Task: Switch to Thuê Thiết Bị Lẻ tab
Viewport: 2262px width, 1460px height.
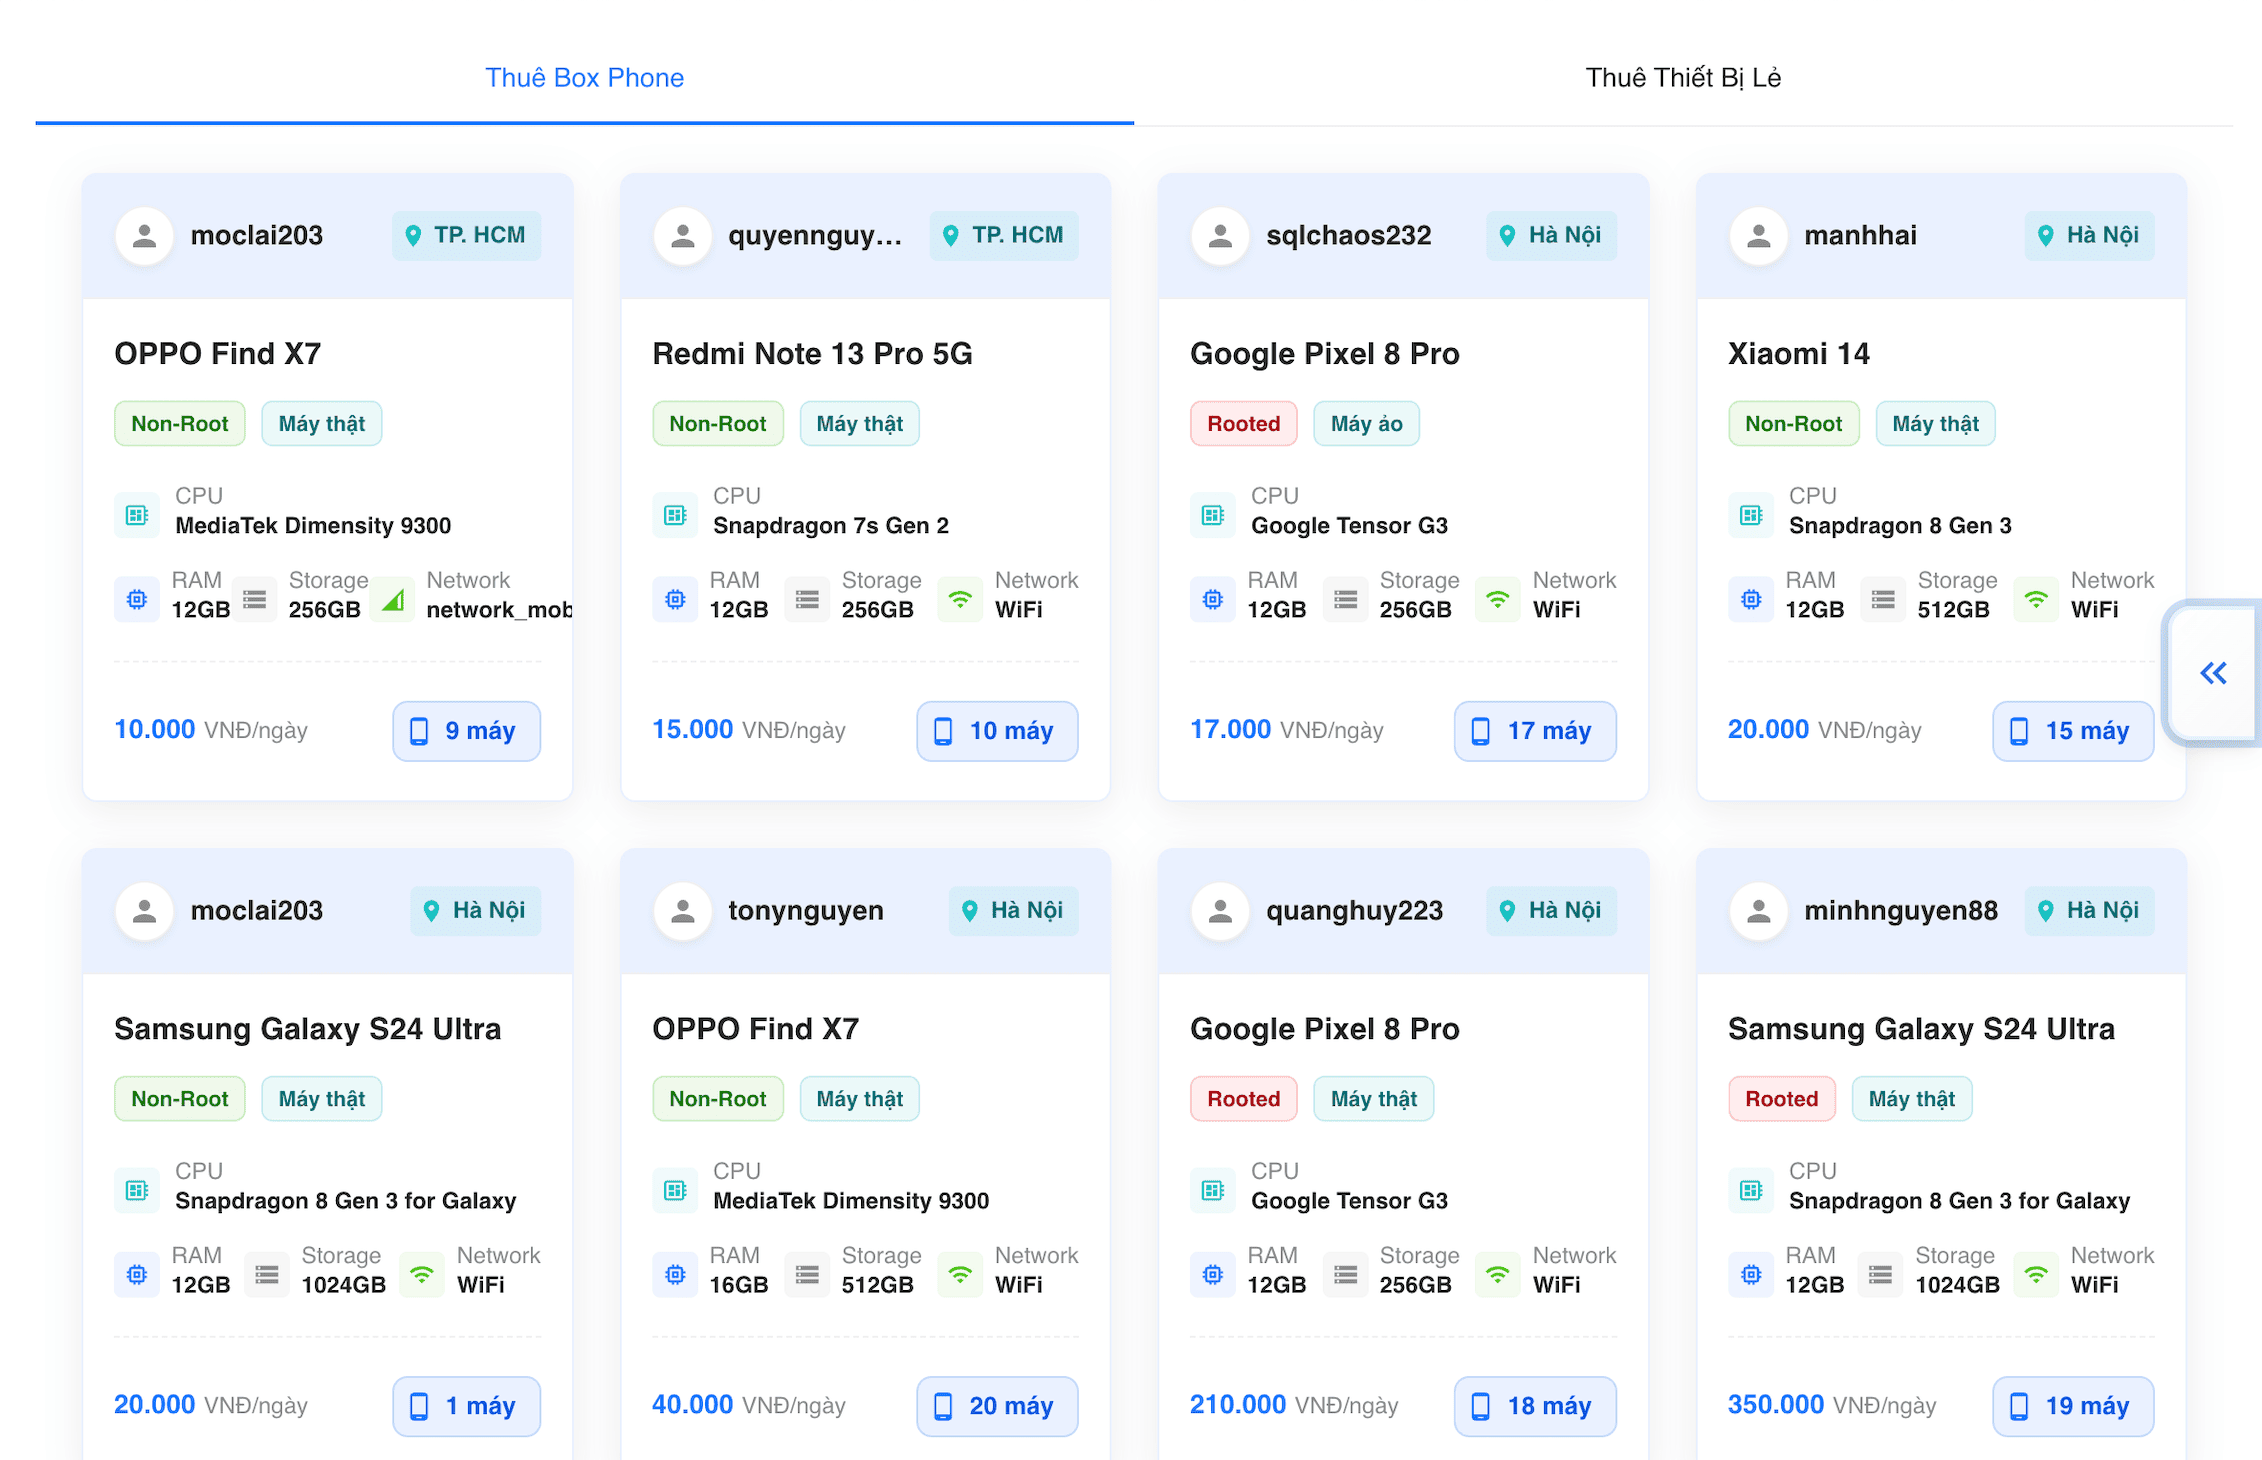Action: (x=1682, y=78)
